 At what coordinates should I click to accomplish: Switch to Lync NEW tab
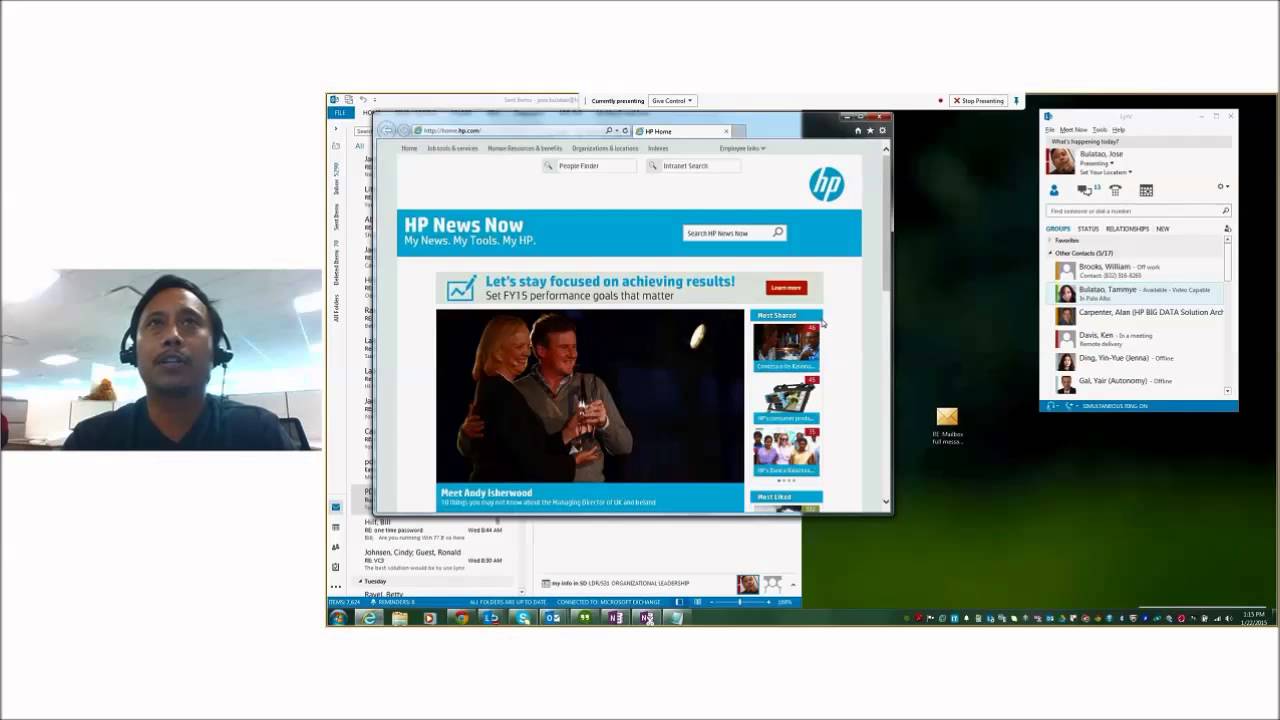1163,229
